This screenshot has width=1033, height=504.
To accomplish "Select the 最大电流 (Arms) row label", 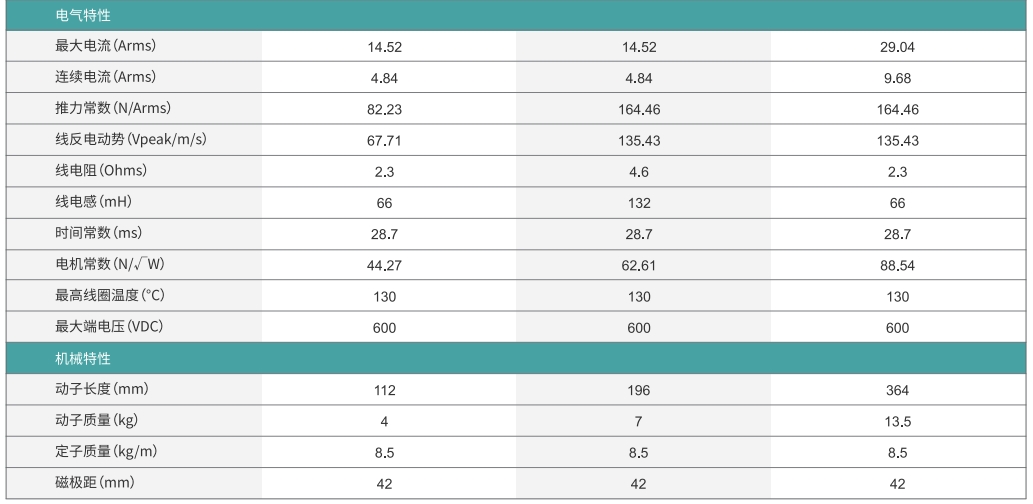I will 106,46.
